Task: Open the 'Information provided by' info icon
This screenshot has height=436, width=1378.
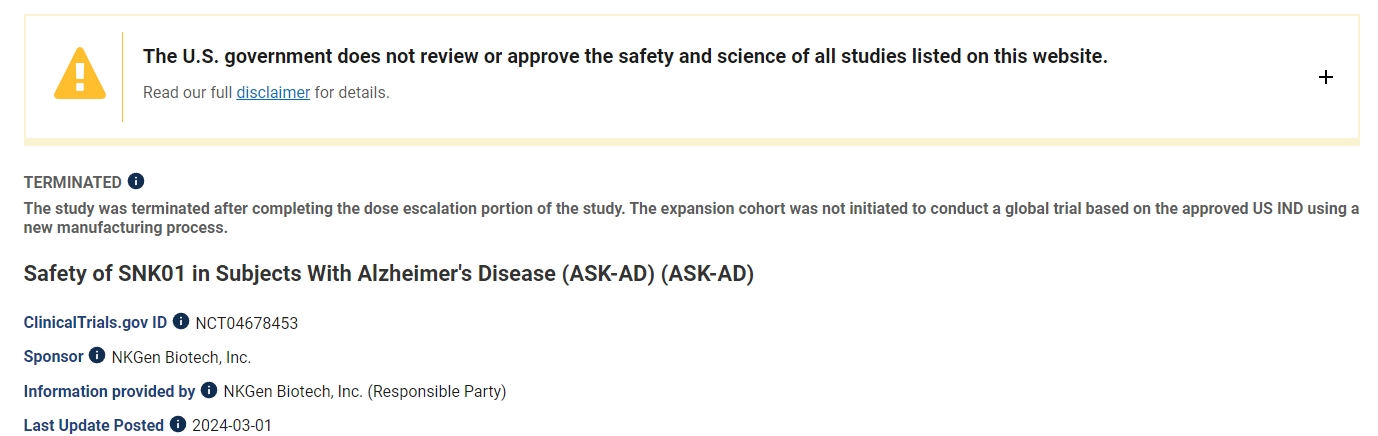Action: point(209,390)
